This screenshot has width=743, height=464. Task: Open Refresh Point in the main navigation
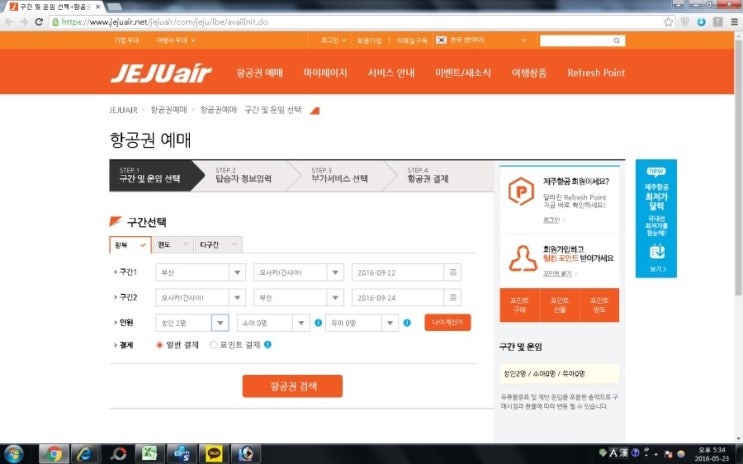pos(596,73)
